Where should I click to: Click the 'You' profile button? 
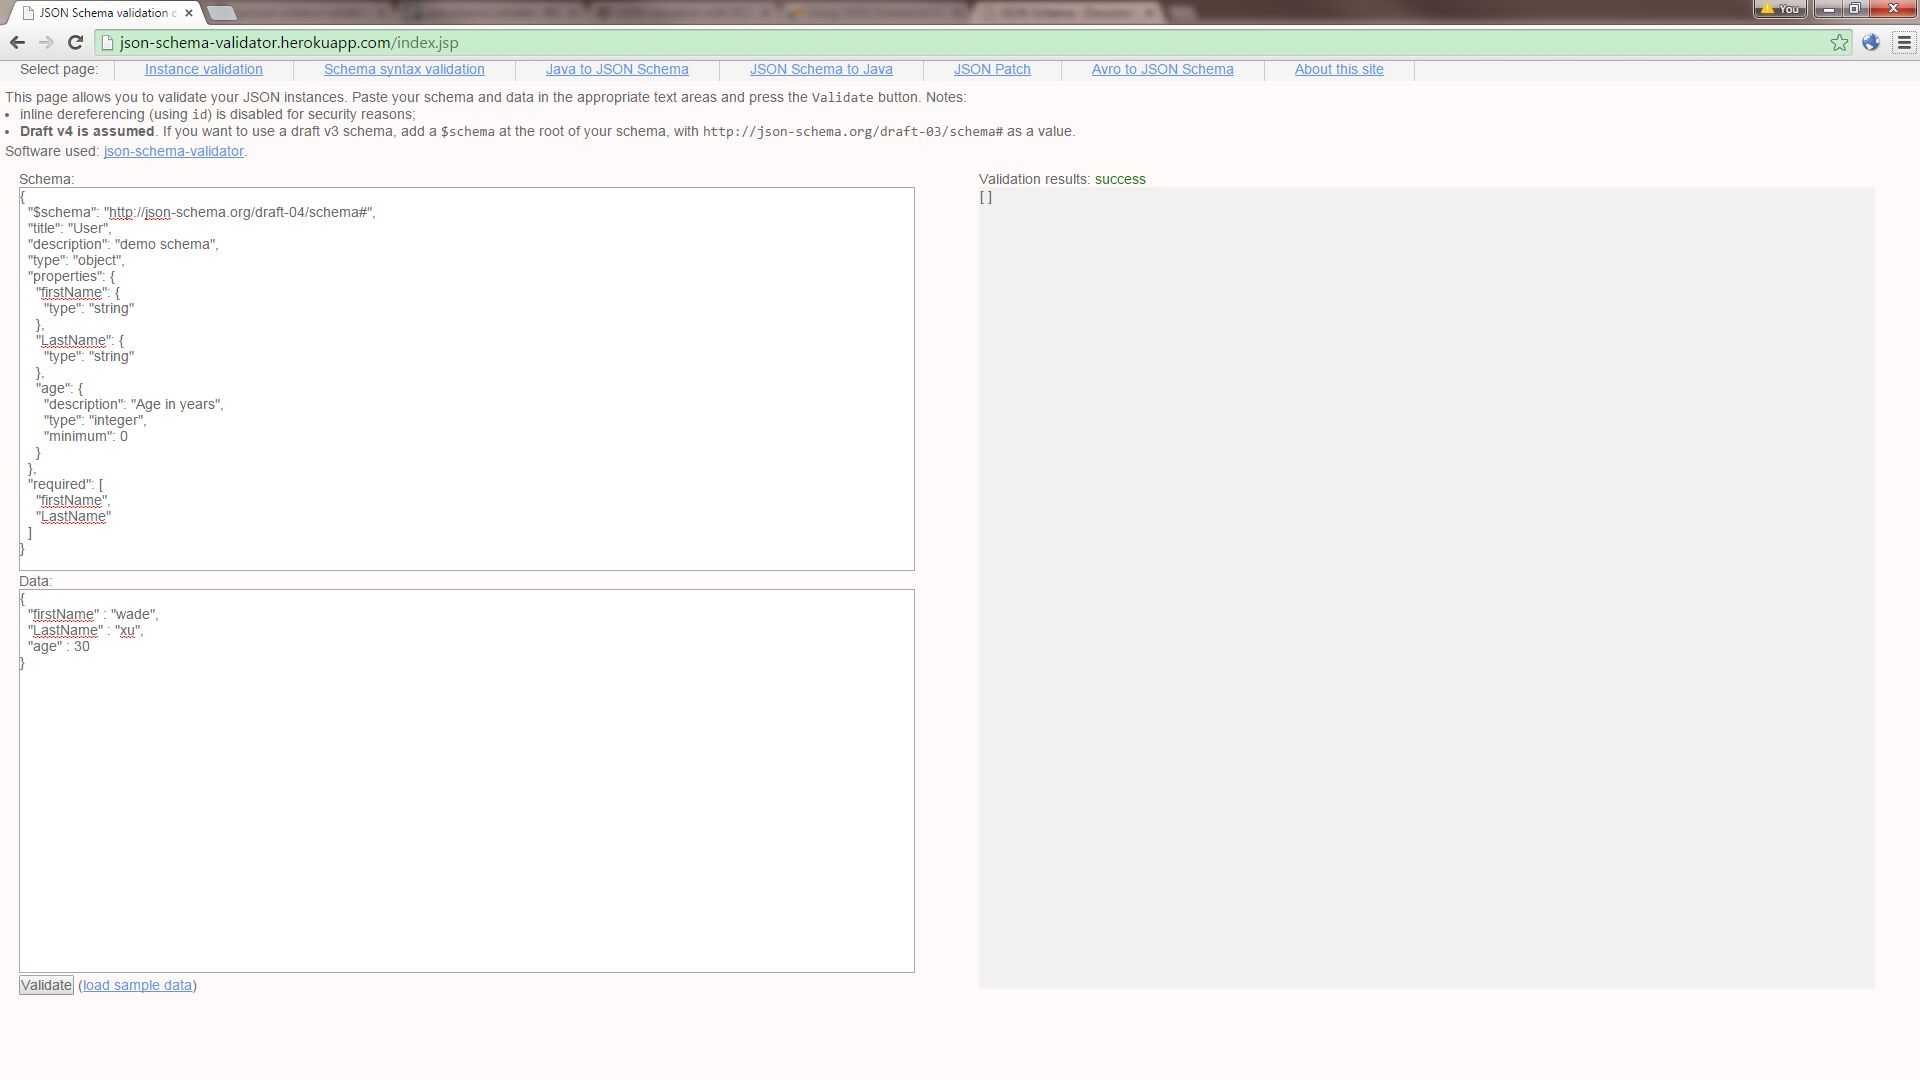[x=1779, y=9]
